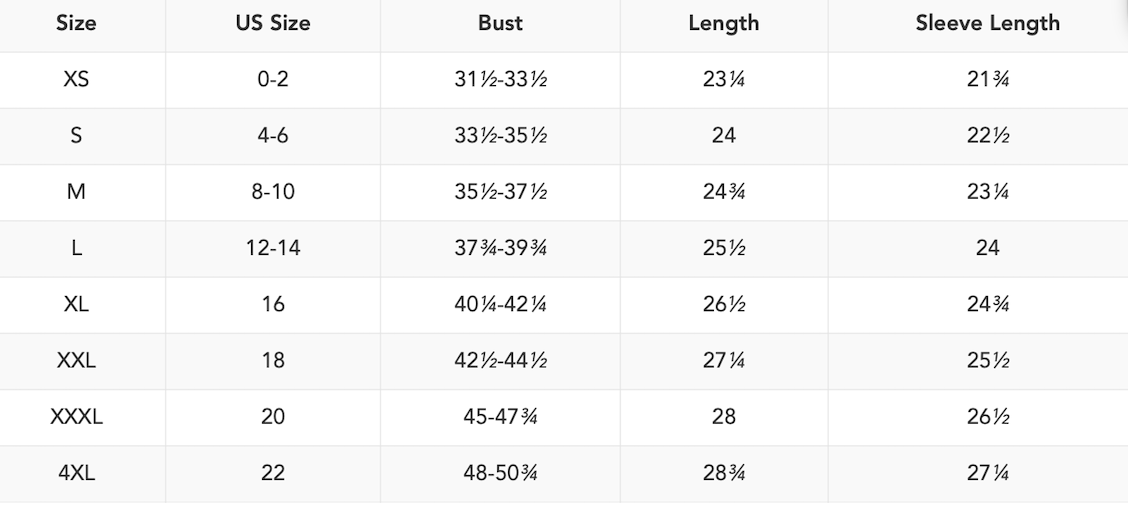Click the Length column header
This screenshot has width=1128, height=510.
pyautogui.click(x=723, y=23)
